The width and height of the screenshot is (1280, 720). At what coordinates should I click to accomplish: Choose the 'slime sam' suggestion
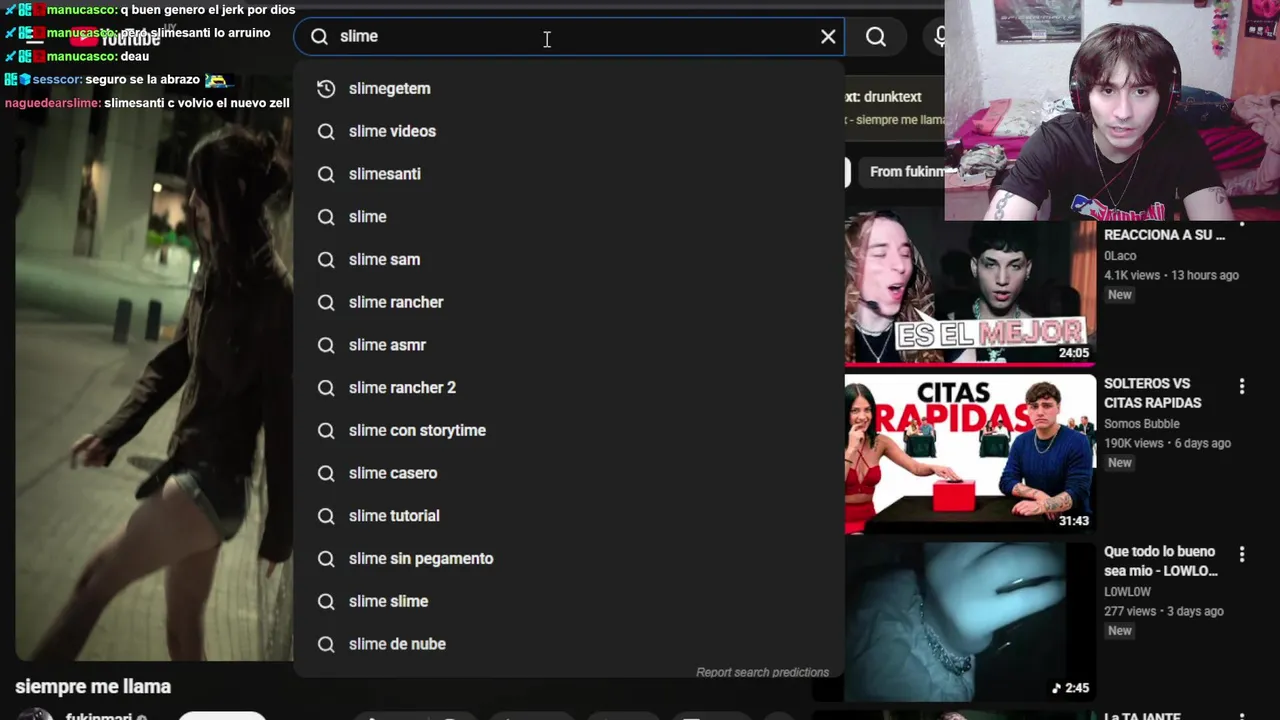click(569, 260)
